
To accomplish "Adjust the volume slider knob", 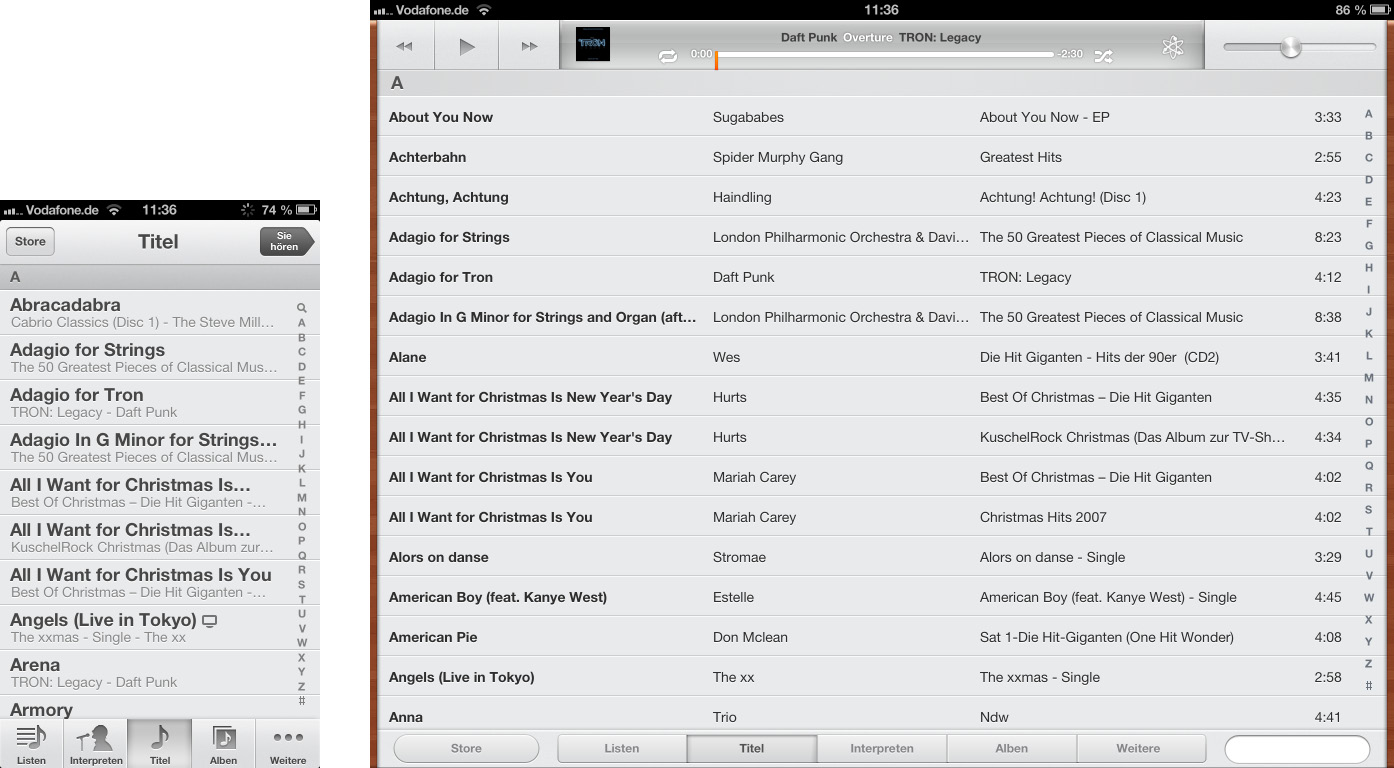I will pyautogui.click(x=1291, y=46).
